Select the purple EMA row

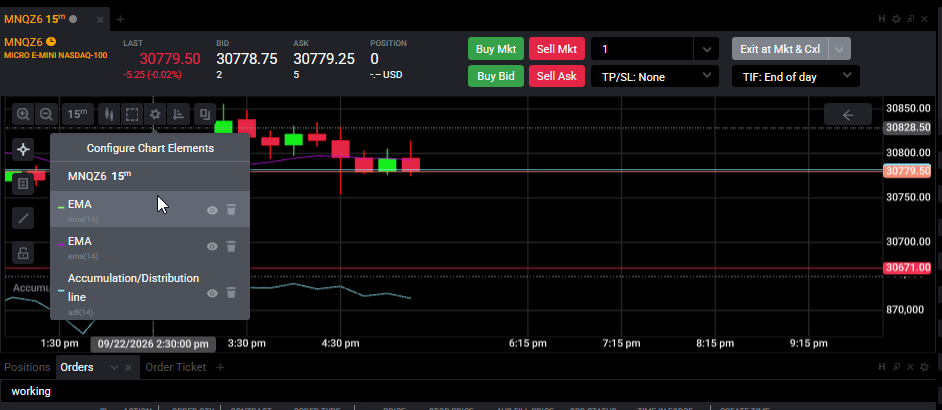150,246
